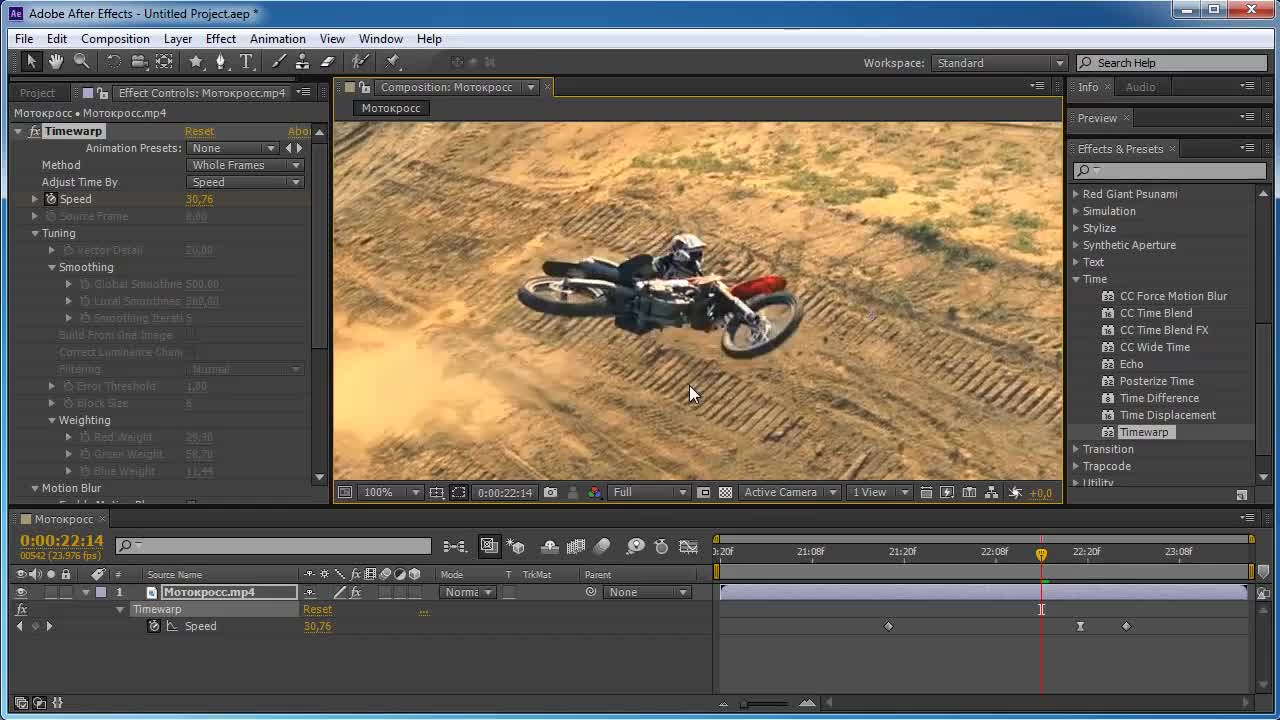Select the Echo effect
Image resolution: width=1280 pixels, height=720 pixels.
point(1131,364)
